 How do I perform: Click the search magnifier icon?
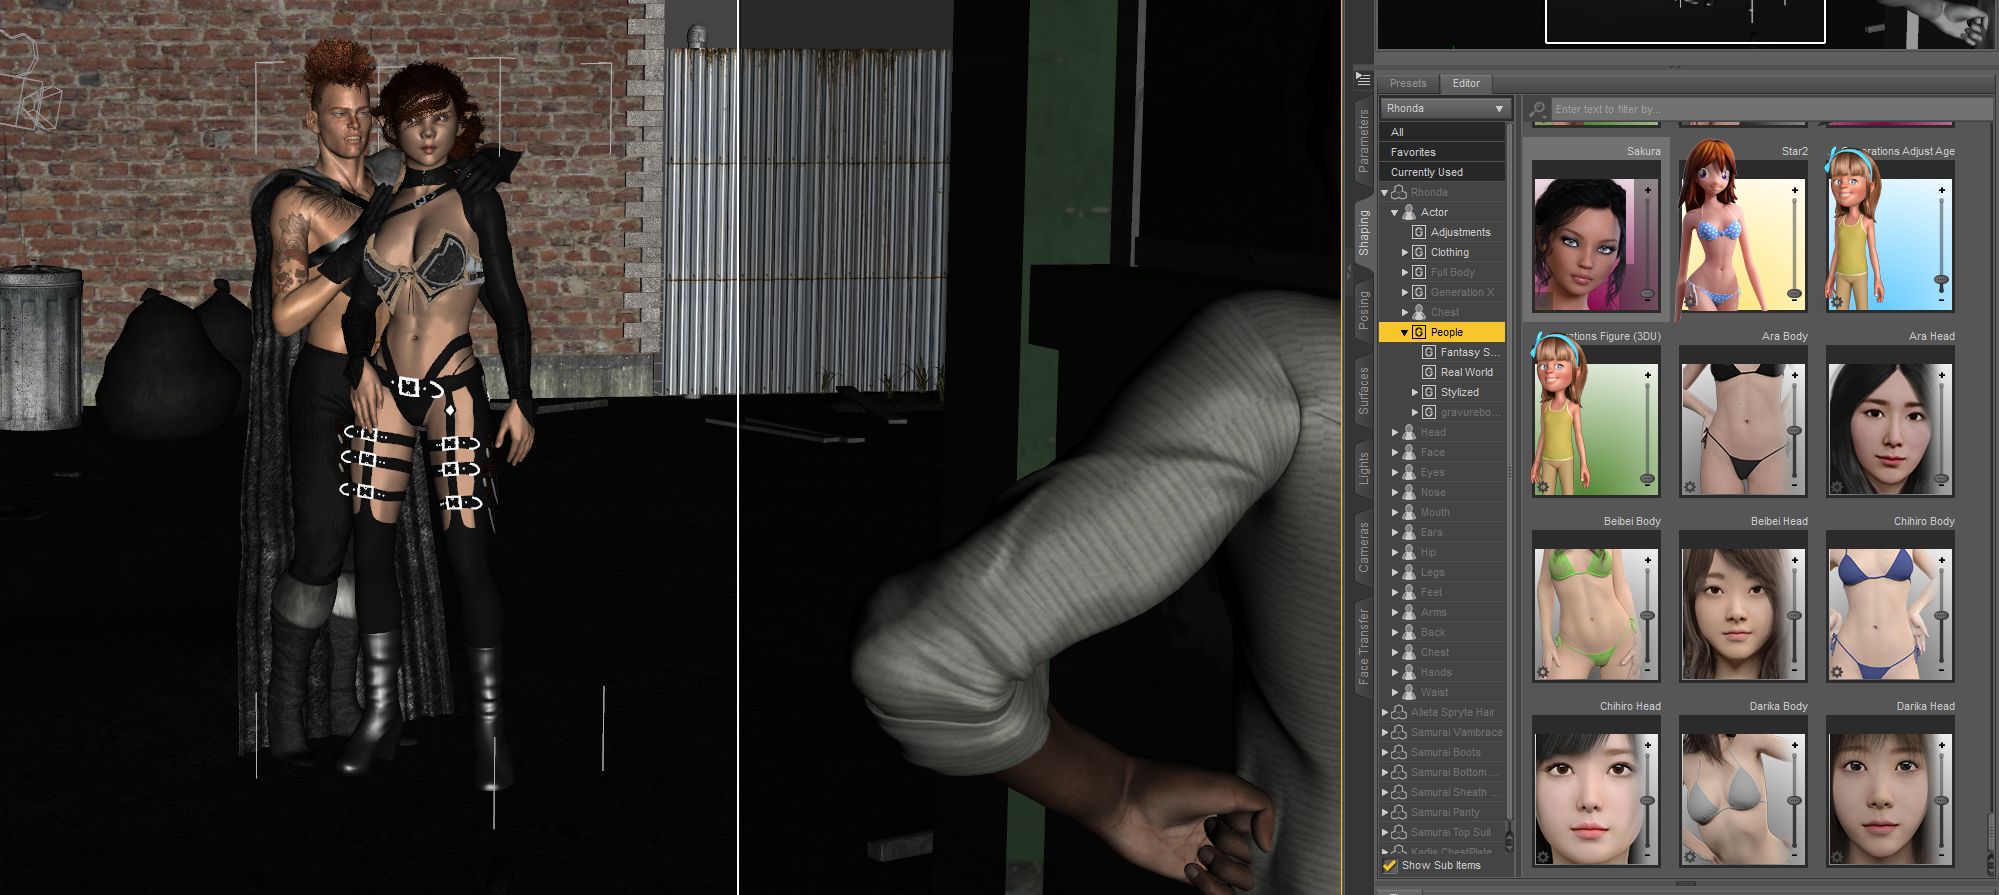click(x=1538, y=109)
